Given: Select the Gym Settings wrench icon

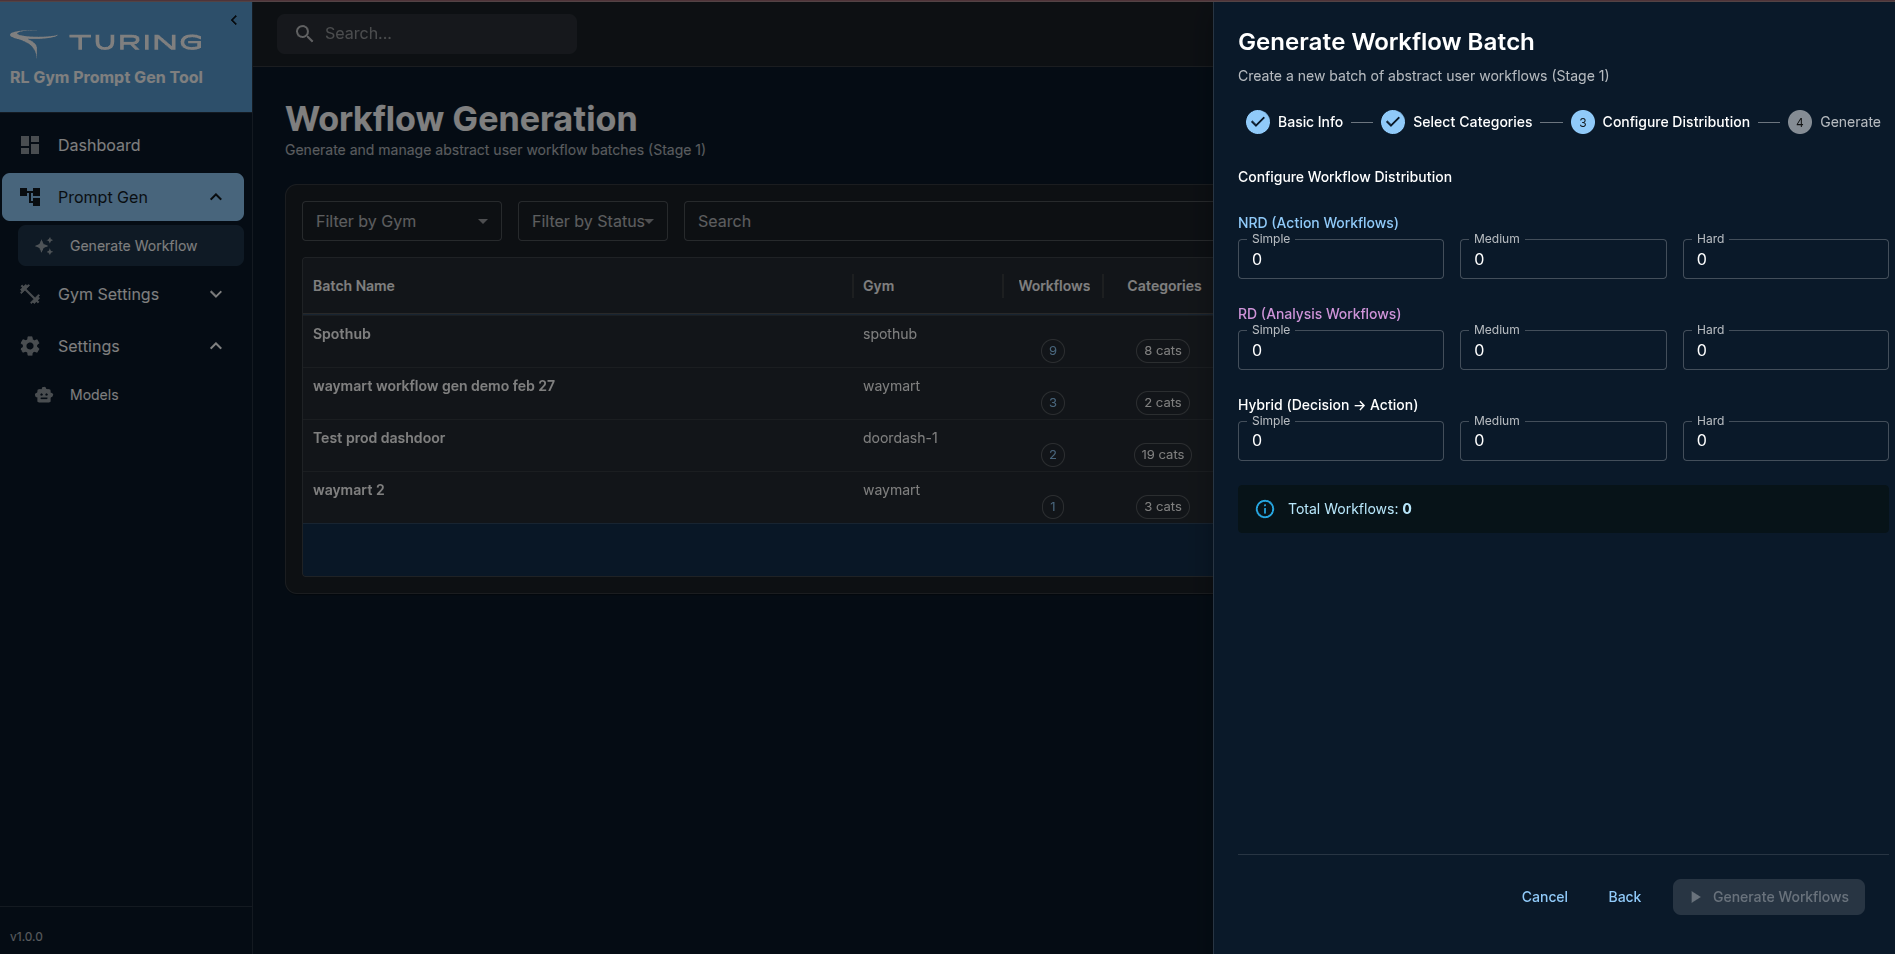Looking at the screenshot, I should pos(29,294).
